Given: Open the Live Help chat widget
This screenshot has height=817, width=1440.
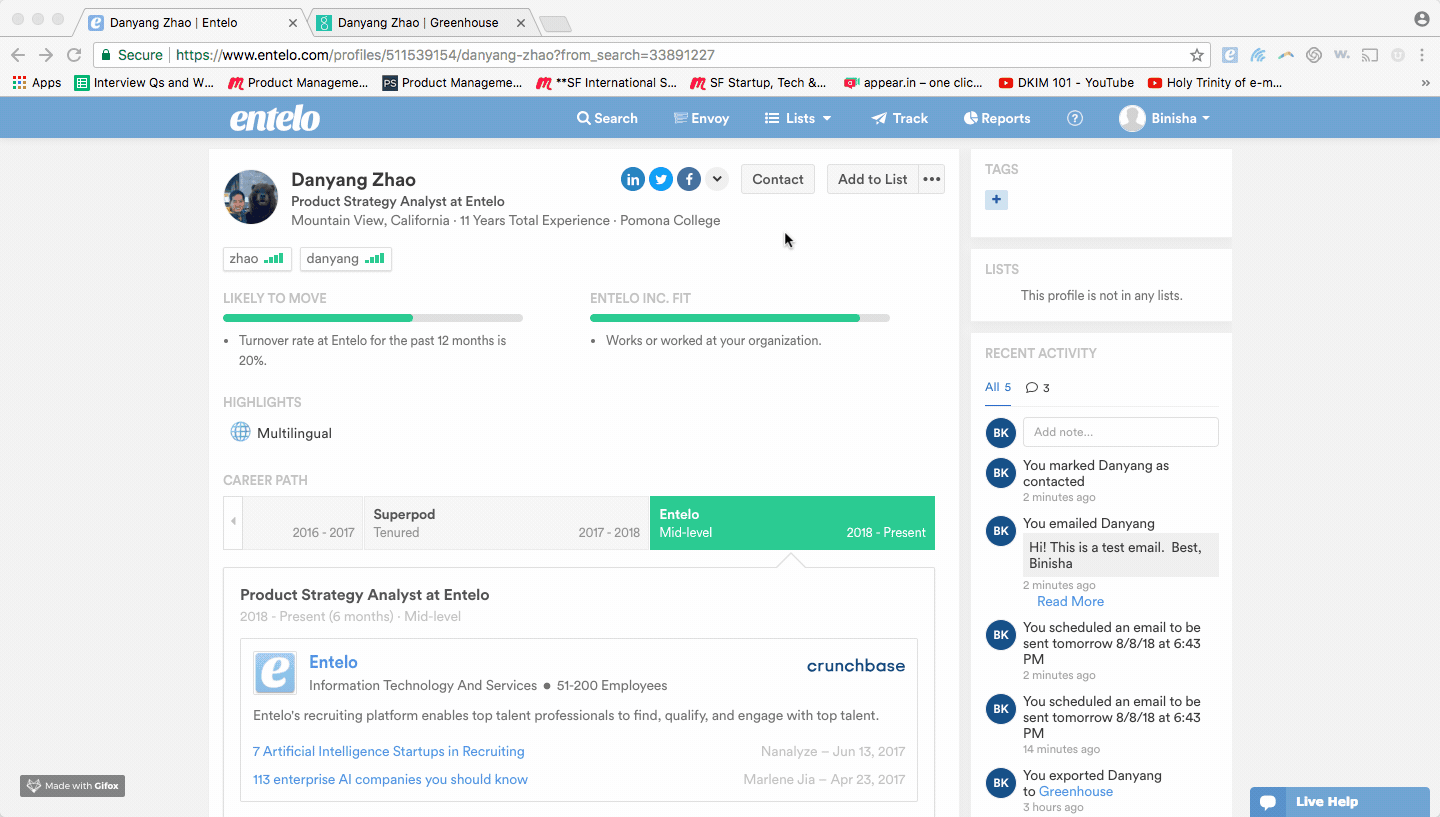Looking at the screenshot, I should (x=1339, y=802).
